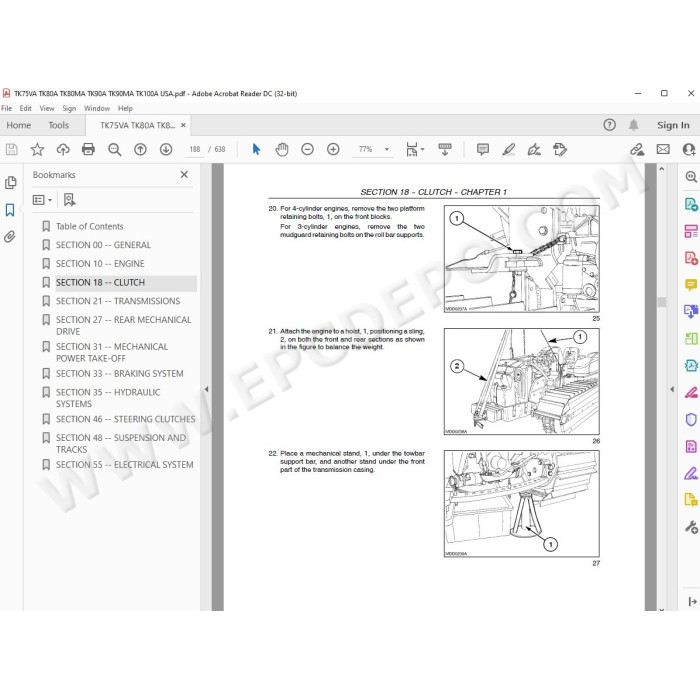Send file by email envelope icon
Viewport: 700px width, 700px height.
pos(663,149)
